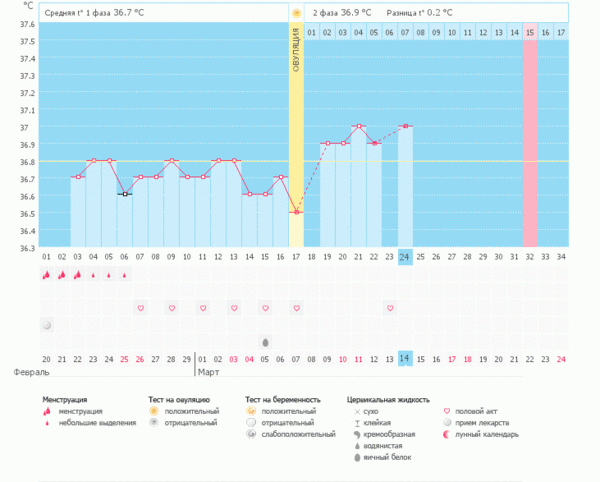Click the phase 2 average temperature label
This screenshot has width=600, height=482.
coord(342,13)
